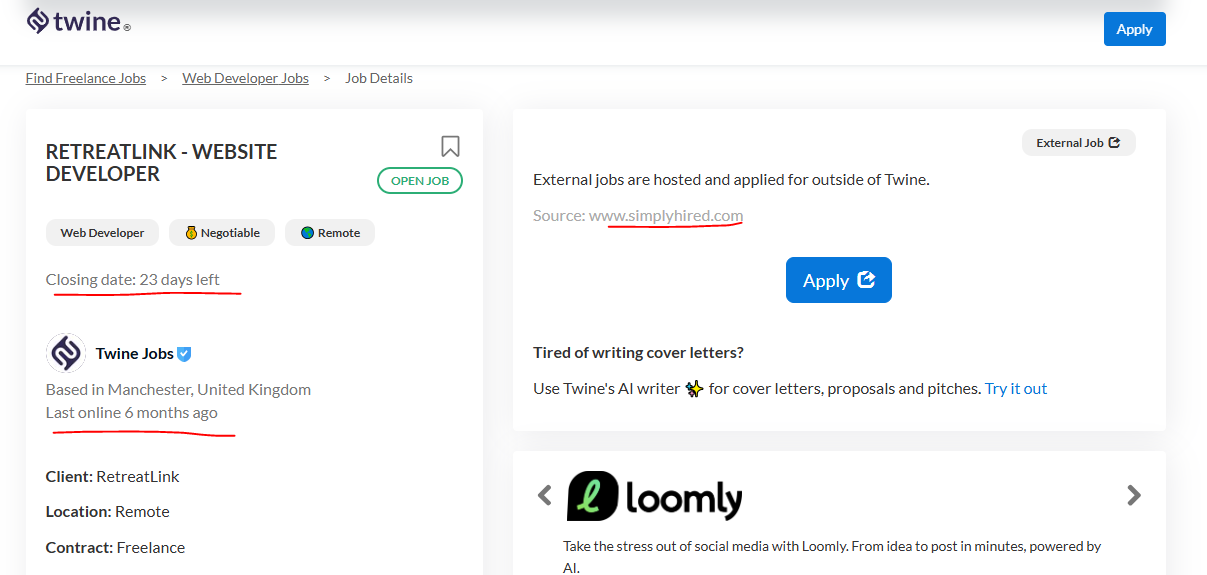The image size is (1207, 575).
Task: Click the top-right Apply button
Action: click(x=1134, y=29)
